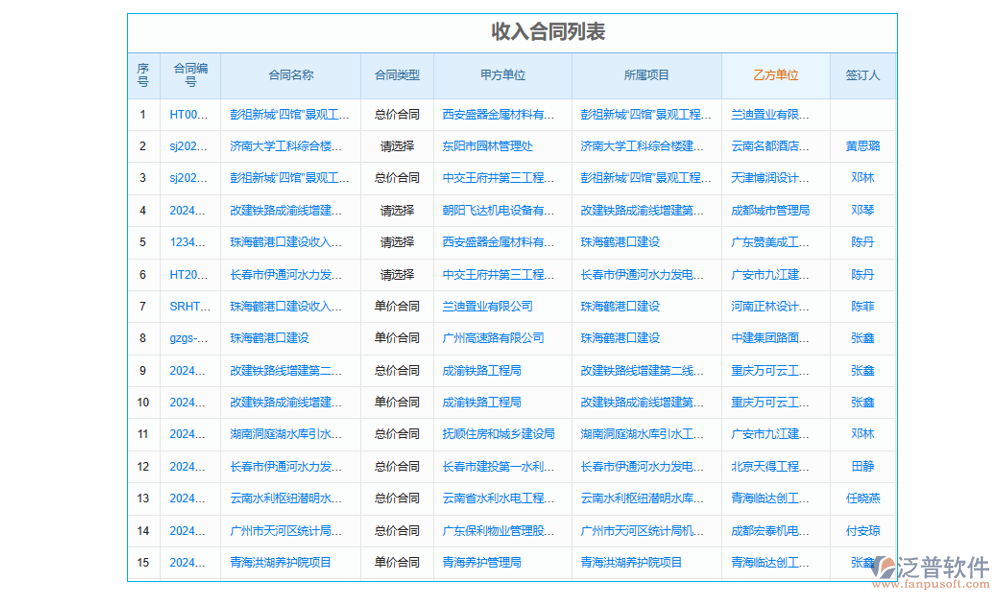
Task: Open contract number starting with 1234
Action: [189, 242]
